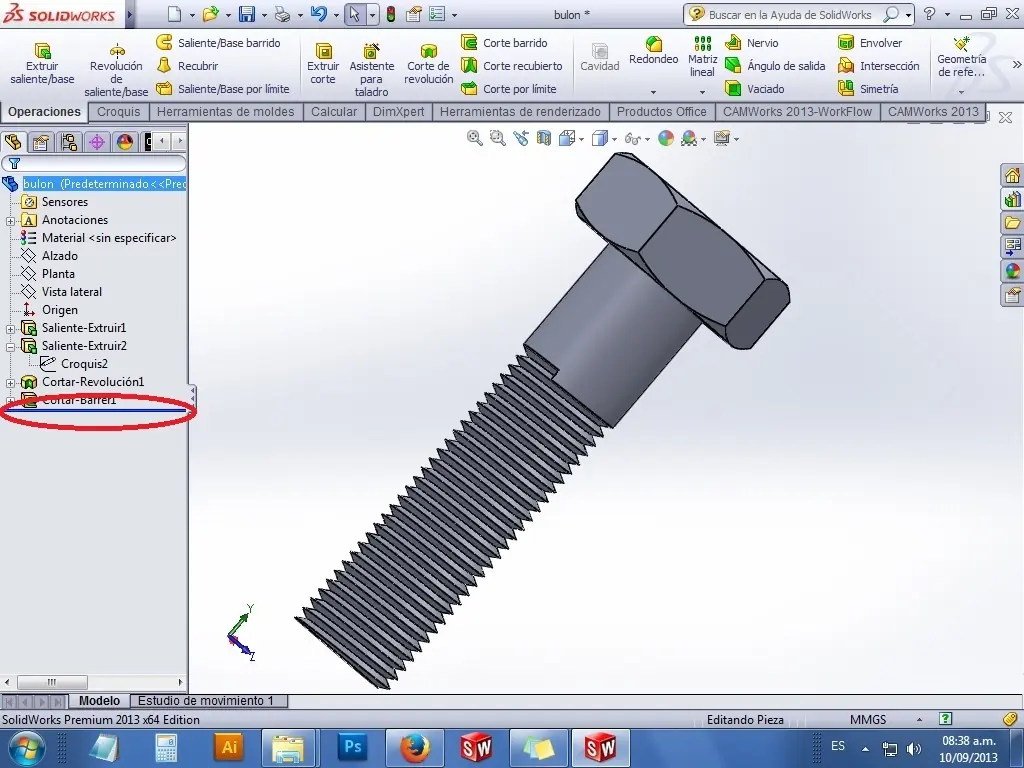The image size is (1024, 768).
Task: Choose Saliente/Base barrido
Action: coord(218,42)
